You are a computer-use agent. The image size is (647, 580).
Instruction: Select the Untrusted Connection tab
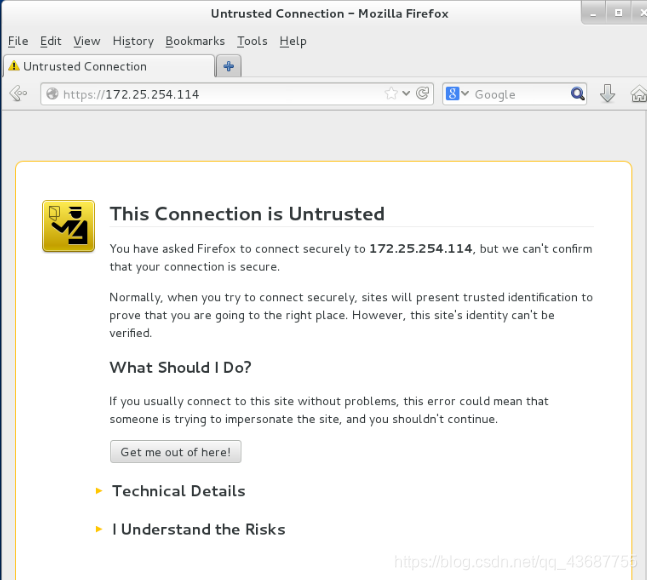point(109,66)
